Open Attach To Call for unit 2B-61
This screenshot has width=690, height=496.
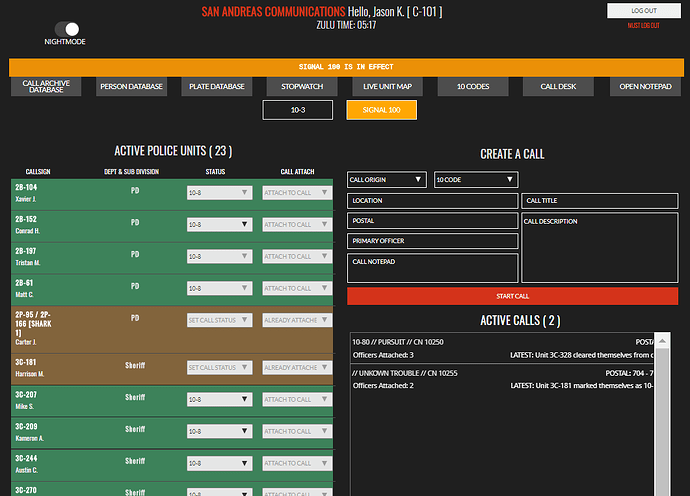(297, 288)
